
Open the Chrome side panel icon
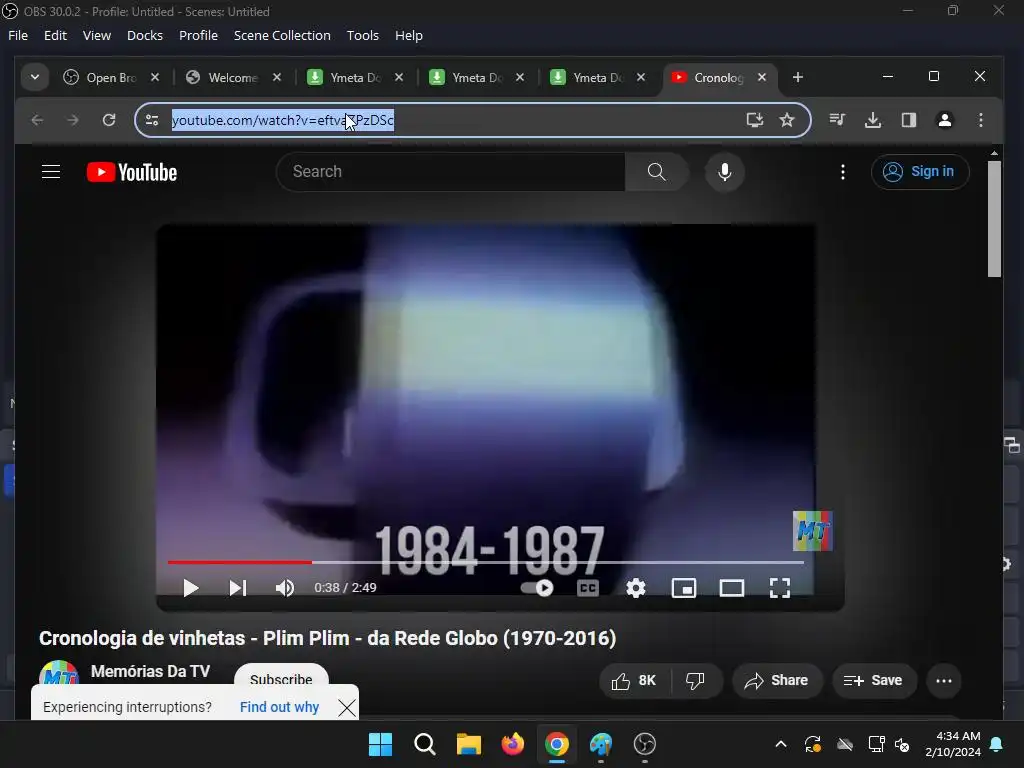(x=908, y=120)
